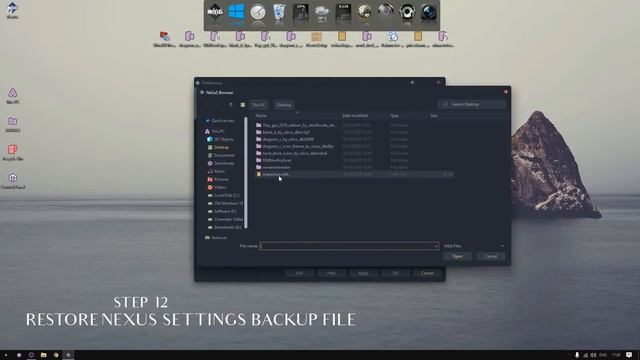Click Apply in the Preferences window
The height and width of the screenshot is (360, 640).
363,273
